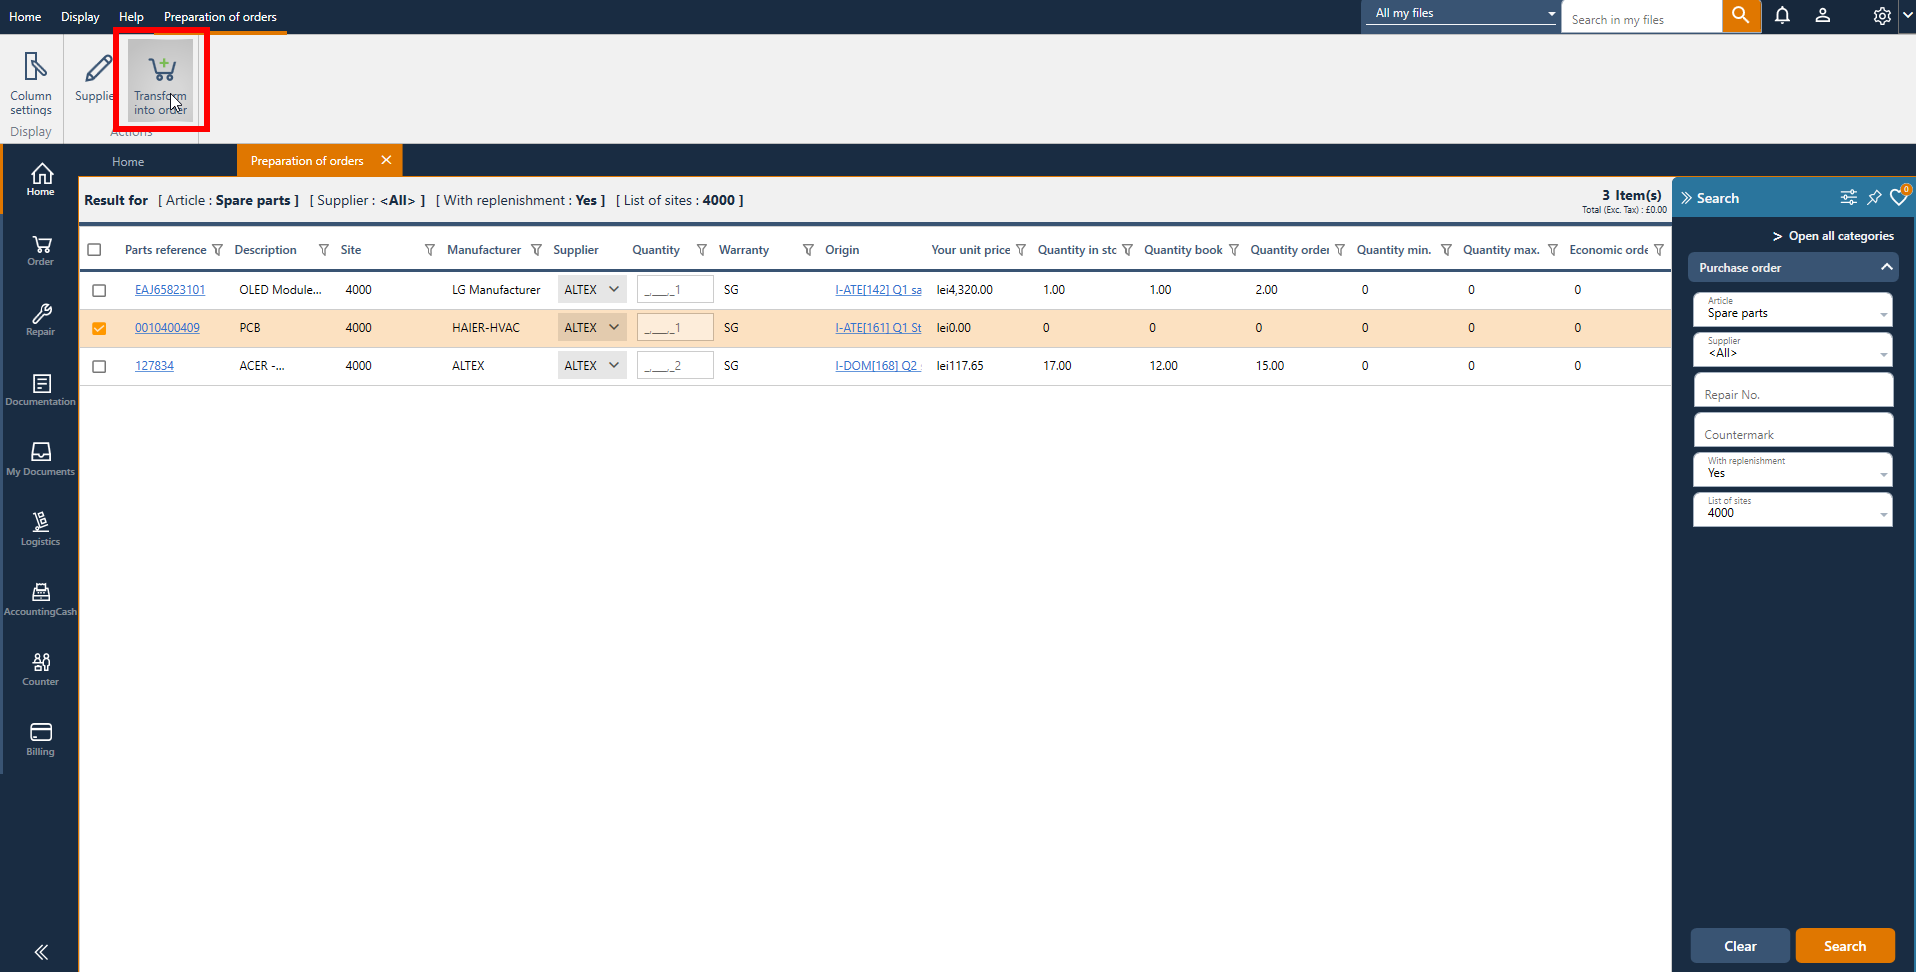This screenshot has height=972, width=1916.
Task: Open AccountingCash in the sidebar
Action: click(41, 600)
